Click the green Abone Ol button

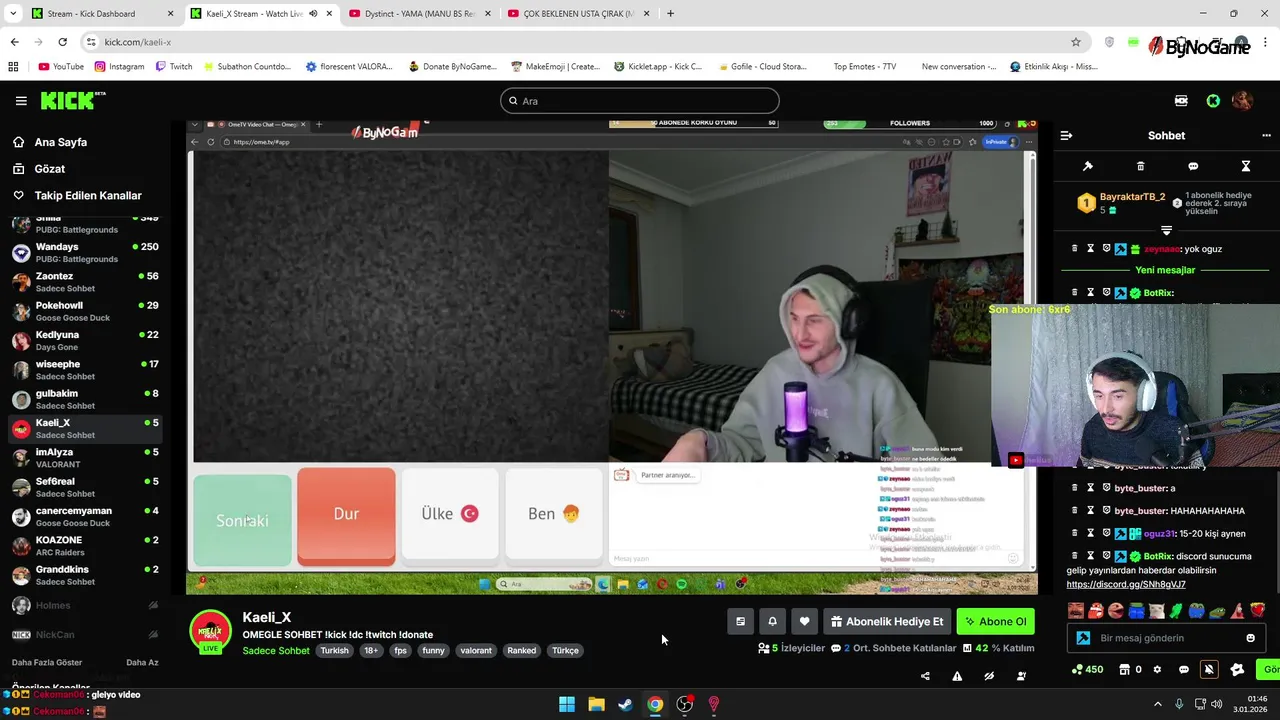(996, 622)
